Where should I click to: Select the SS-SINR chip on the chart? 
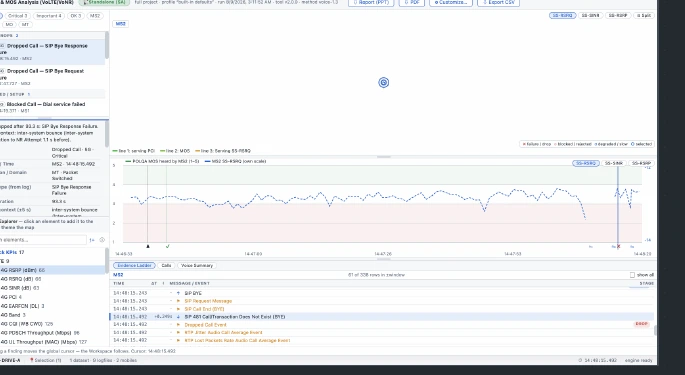(x=614, y=163)
